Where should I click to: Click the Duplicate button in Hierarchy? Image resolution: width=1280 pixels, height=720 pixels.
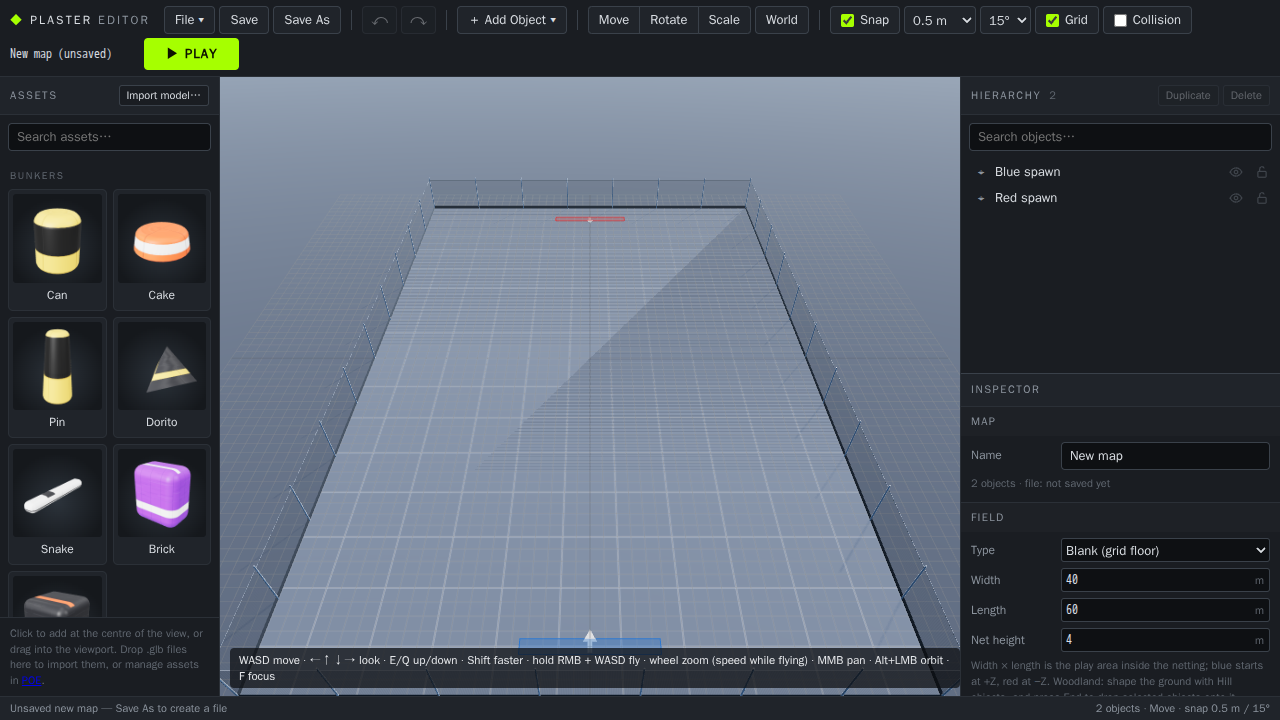point(1188,95)
